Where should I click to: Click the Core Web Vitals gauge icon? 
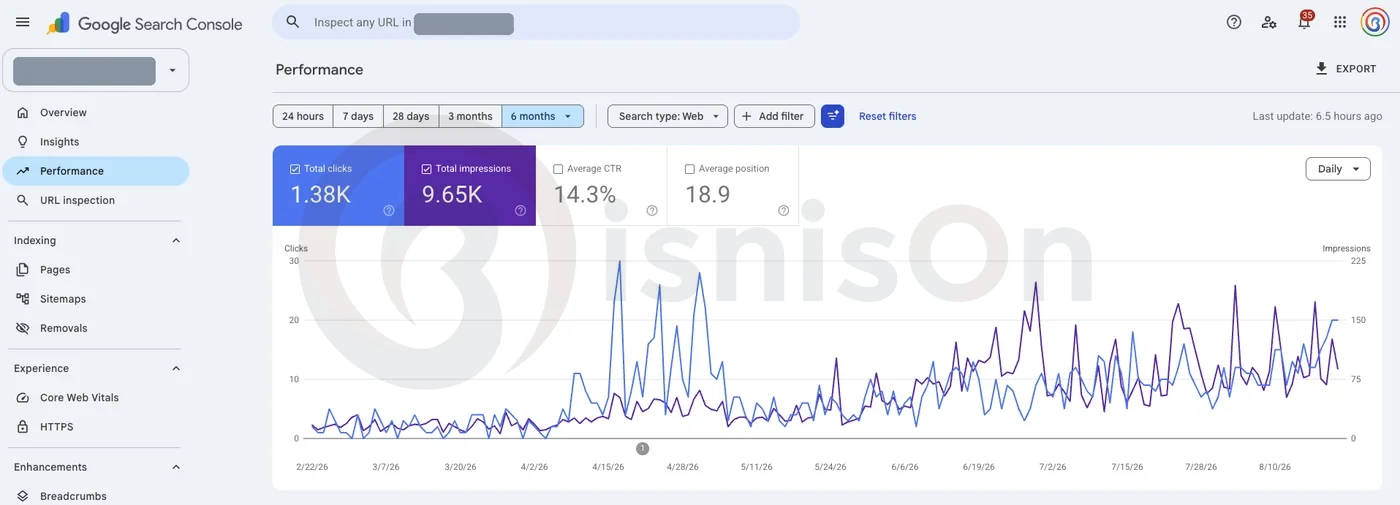(x=23, y=398)
